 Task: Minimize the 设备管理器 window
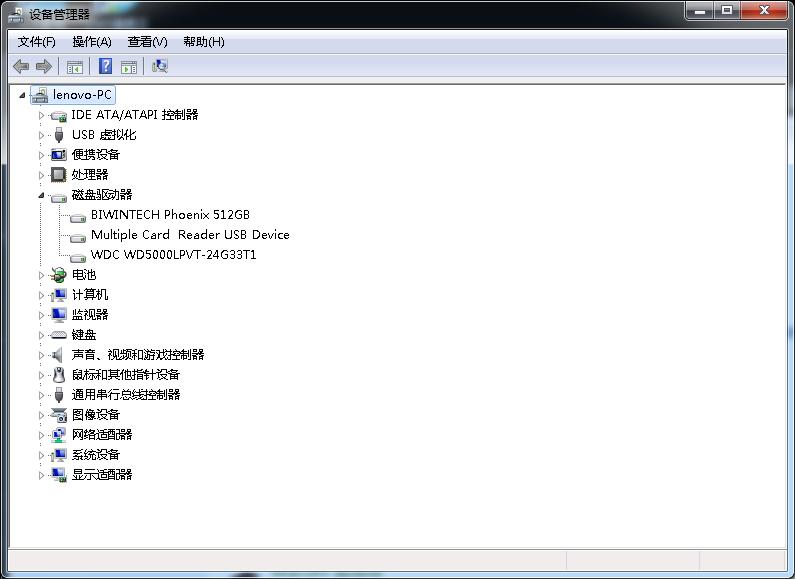(x=700, y=10)
